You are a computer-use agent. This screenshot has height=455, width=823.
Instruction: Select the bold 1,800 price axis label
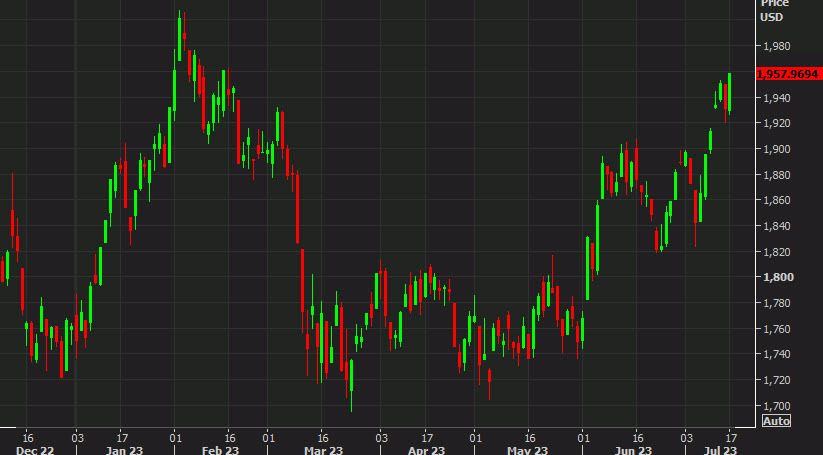[x=777, y=277]
